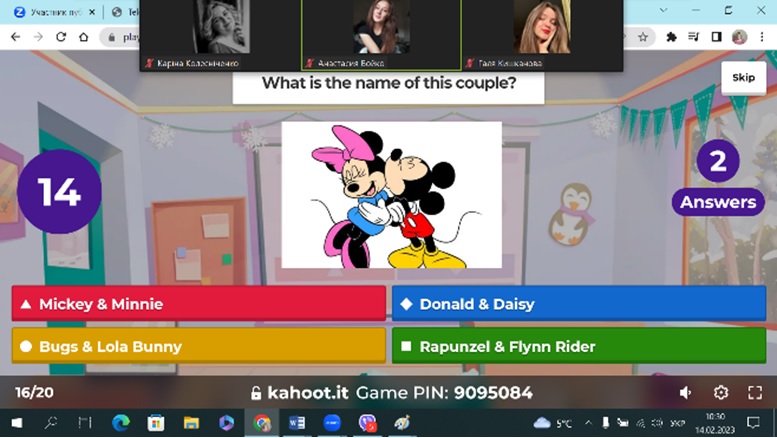The width and height of the screenshot is (777, 438).
Task: Skip the current Kahoot question
Action: click(x=743, y=77)
